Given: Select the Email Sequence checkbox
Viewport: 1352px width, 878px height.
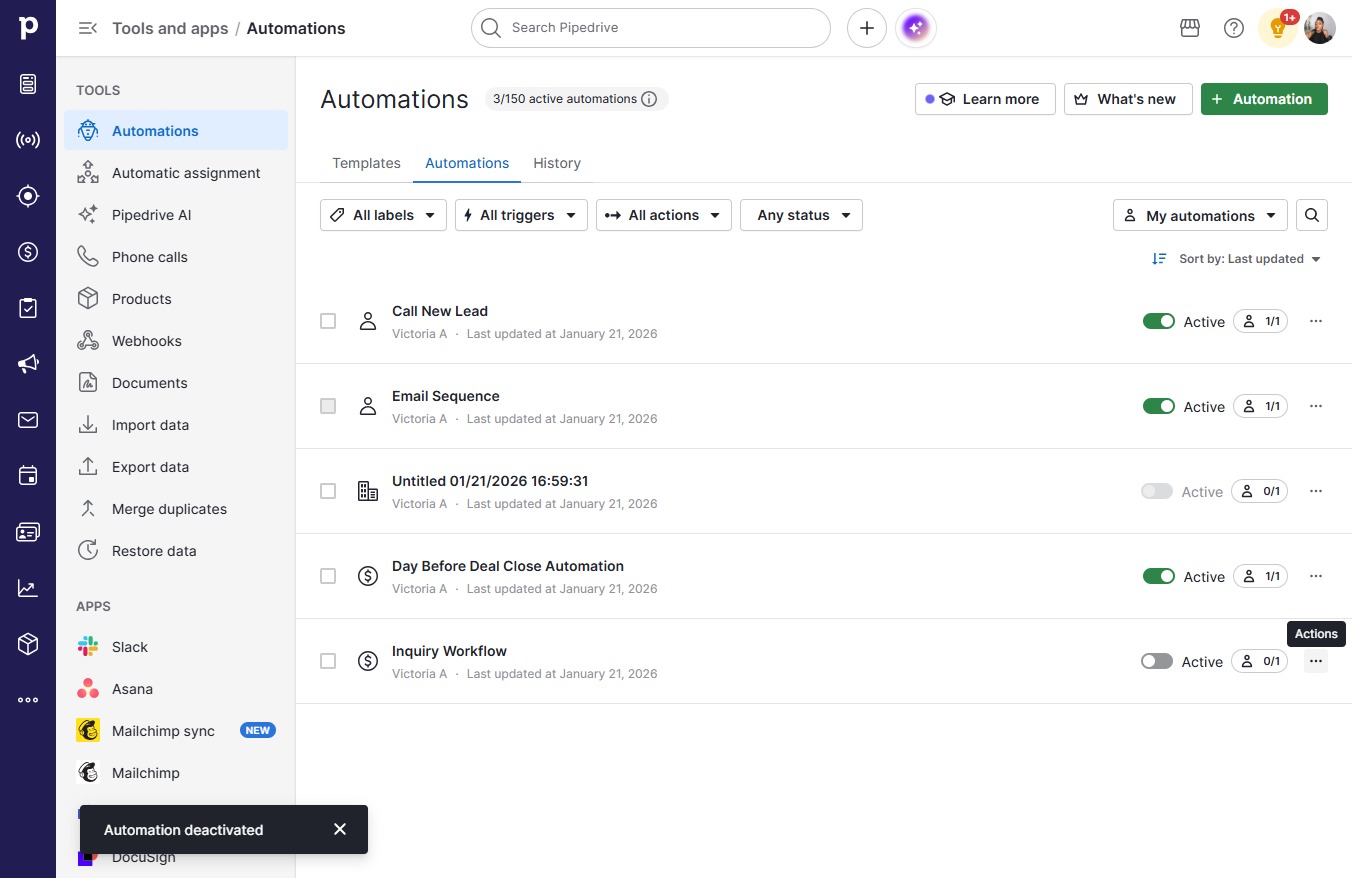Looking at the screenshot, I should click(x=328, y=406).
